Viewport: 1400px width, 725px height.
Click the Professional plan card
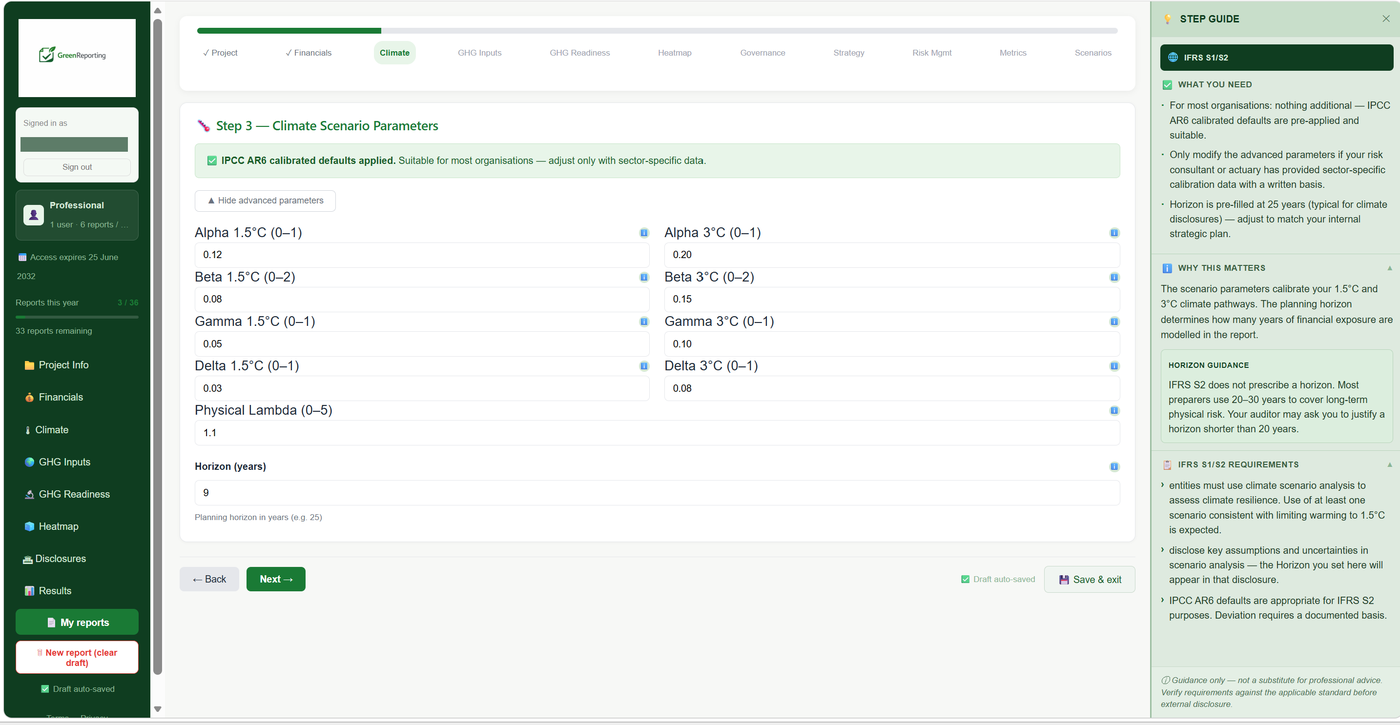click(77, 215)
